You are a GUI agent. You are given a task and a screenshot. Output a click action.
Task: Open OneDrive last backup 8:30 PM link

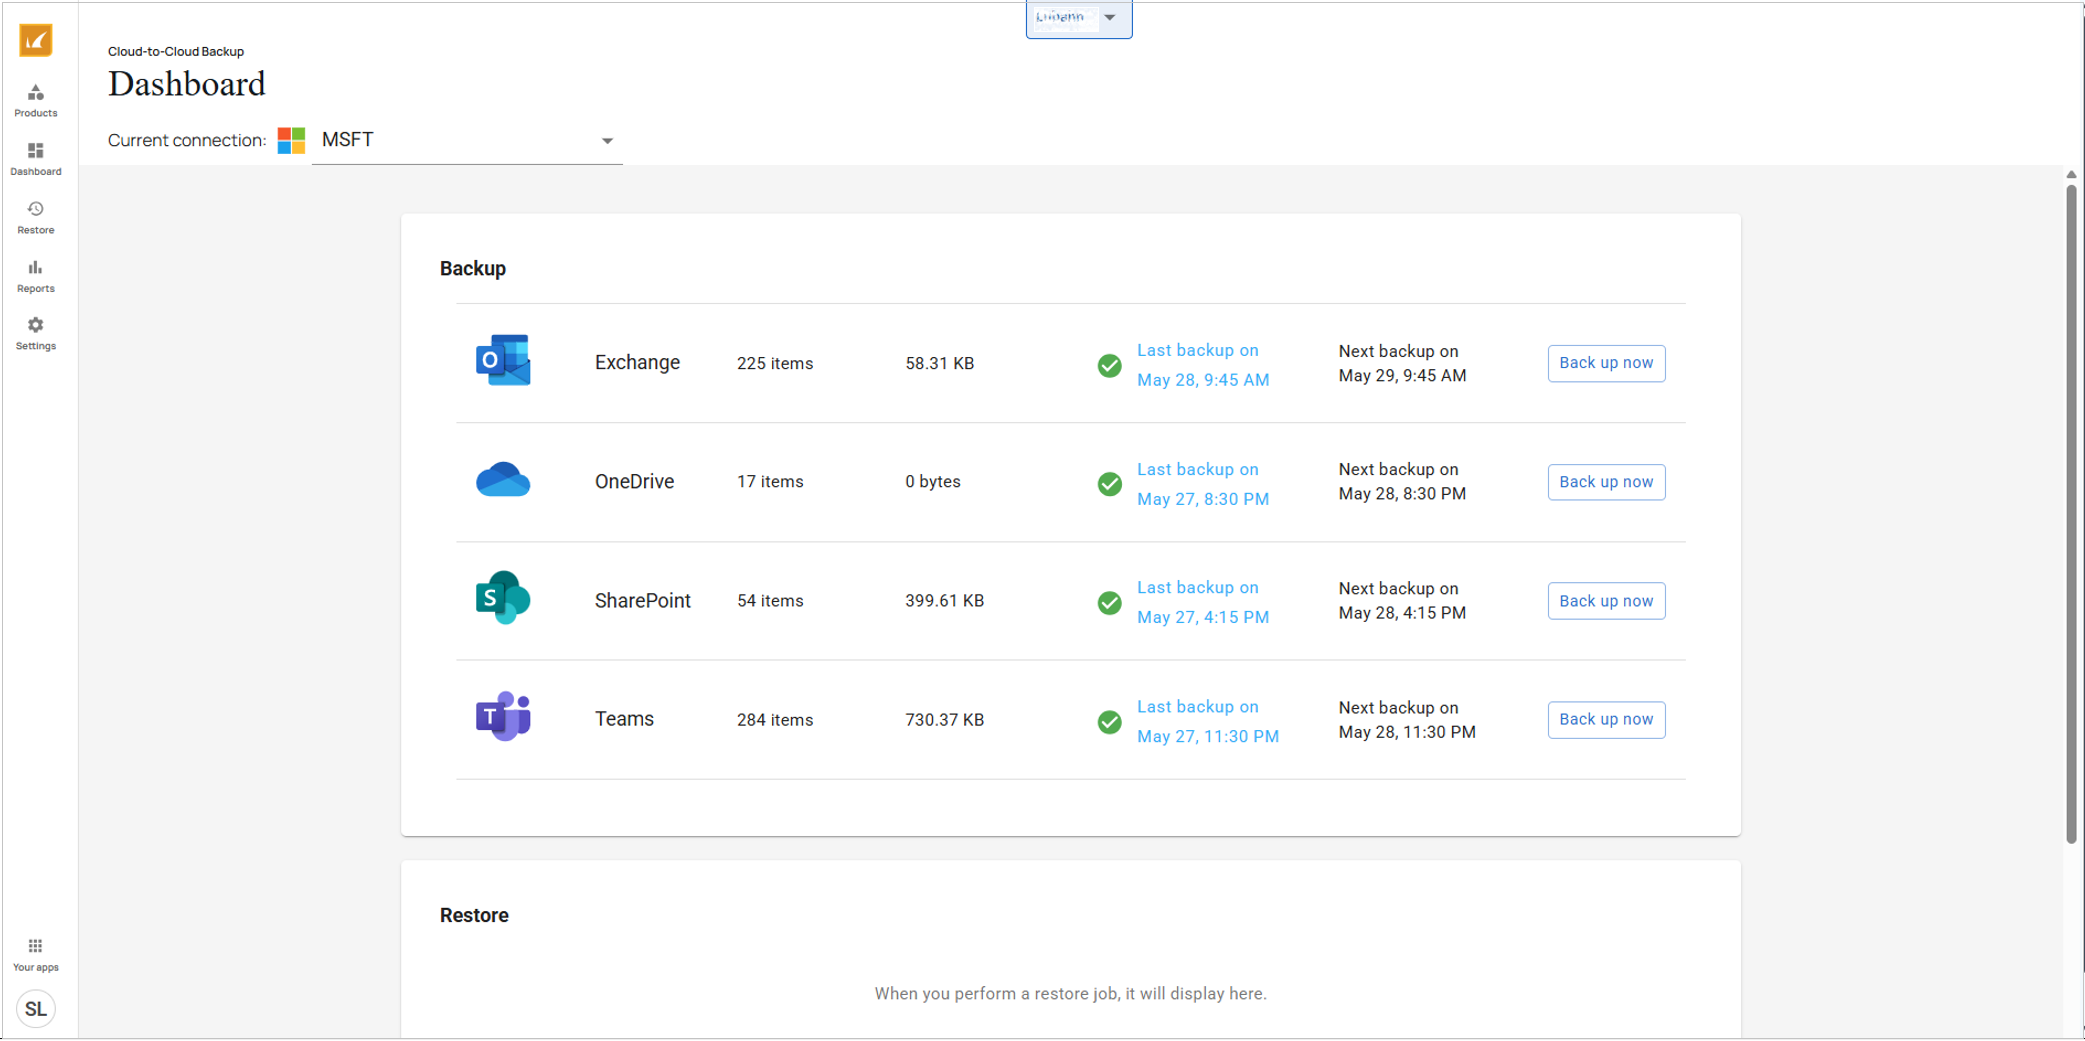1203,484
